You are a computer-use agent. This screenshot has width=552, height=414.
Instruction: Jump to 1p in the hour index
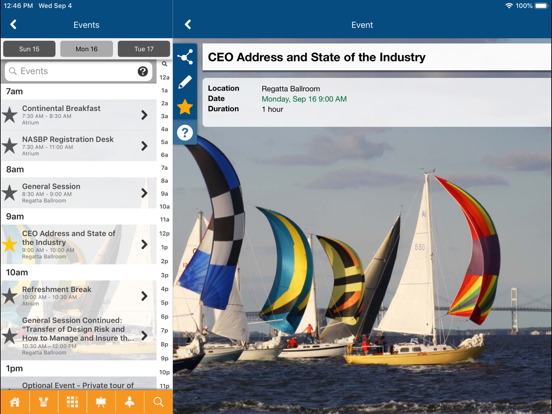(164, 247)
